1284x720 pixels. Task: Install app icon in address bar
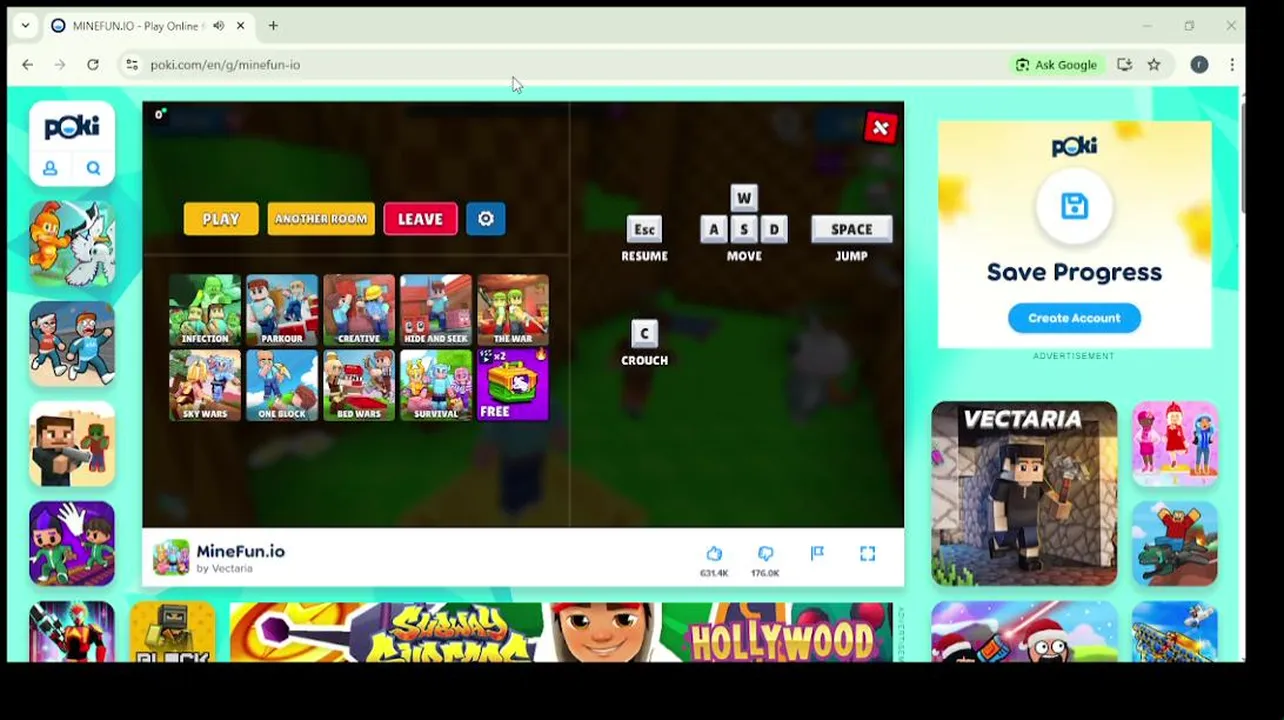tap(1125, 65)
